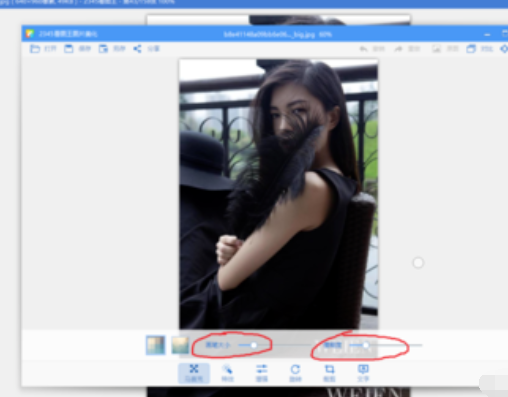
Task: Pick the second blur style thumbnail
Action: 180,345
